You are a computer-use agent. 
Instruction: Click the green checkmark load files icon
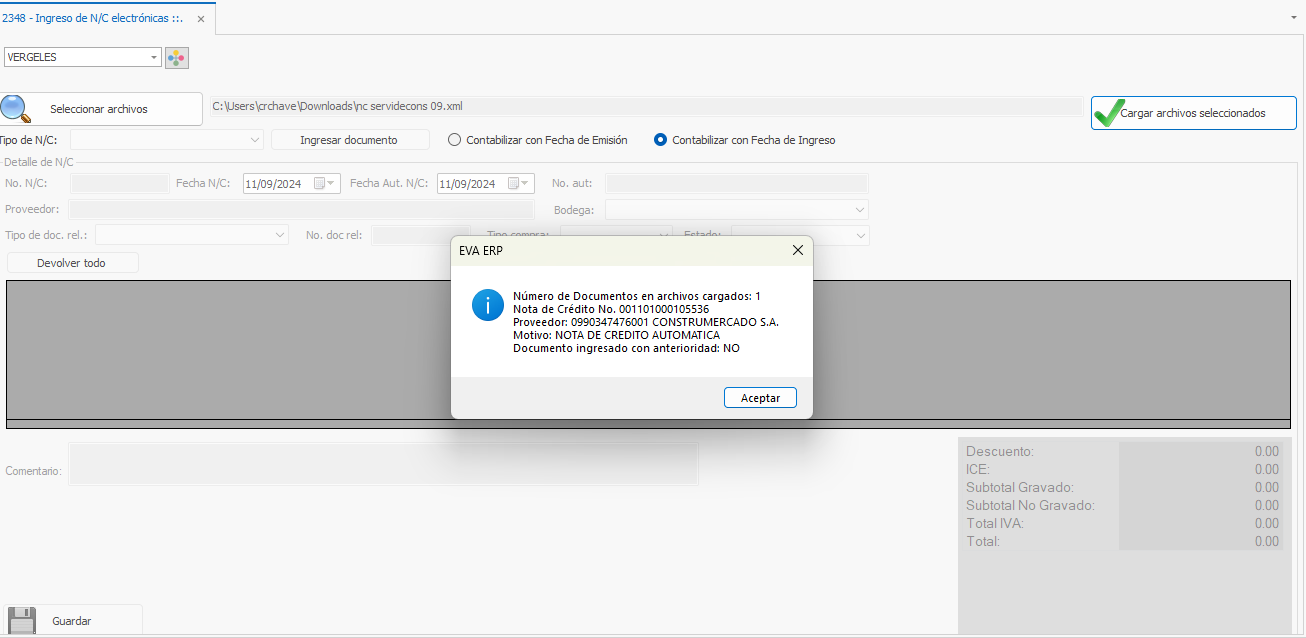[1106, 113]
